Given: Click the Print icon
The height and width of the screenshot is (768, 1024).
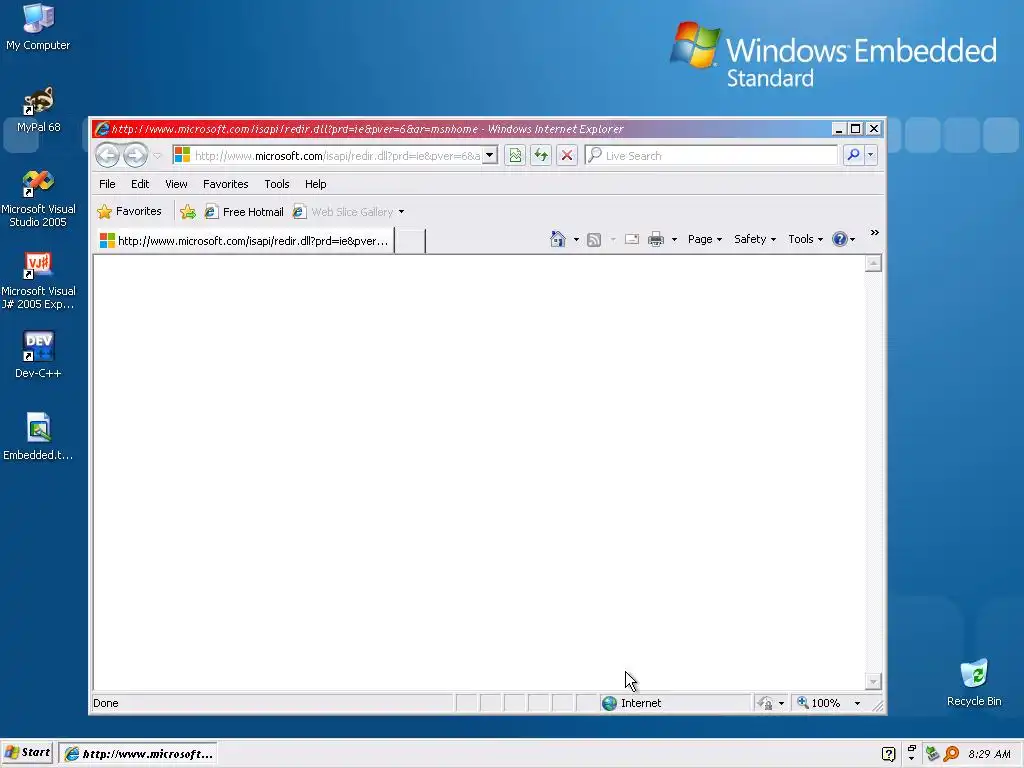Looking at the screenshot, I should pos(656,239).
